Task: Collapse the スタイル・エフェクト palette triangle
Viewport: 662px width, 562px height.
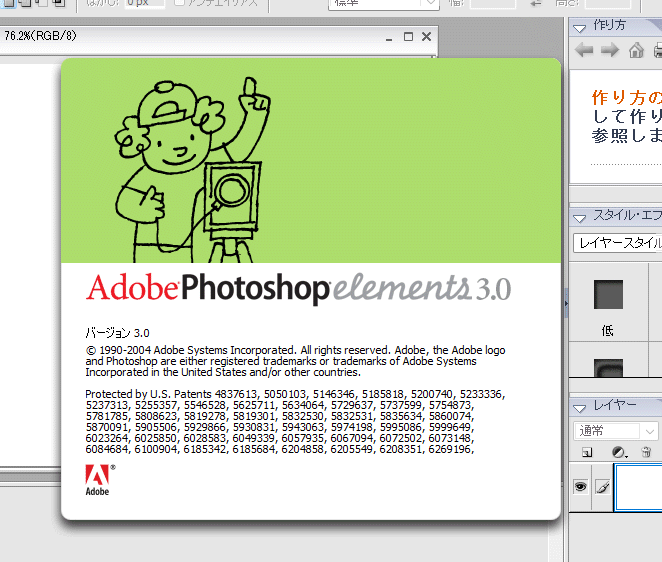Action: (580, 218)
